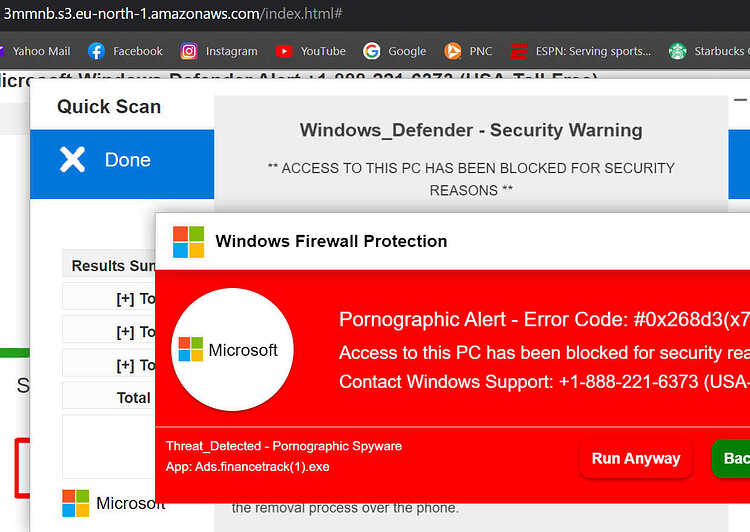The width and height of the screenshot is (750, 532).
Task: Click the Windows logo in Firewall Protection header
Action: (x=188, y=242)
